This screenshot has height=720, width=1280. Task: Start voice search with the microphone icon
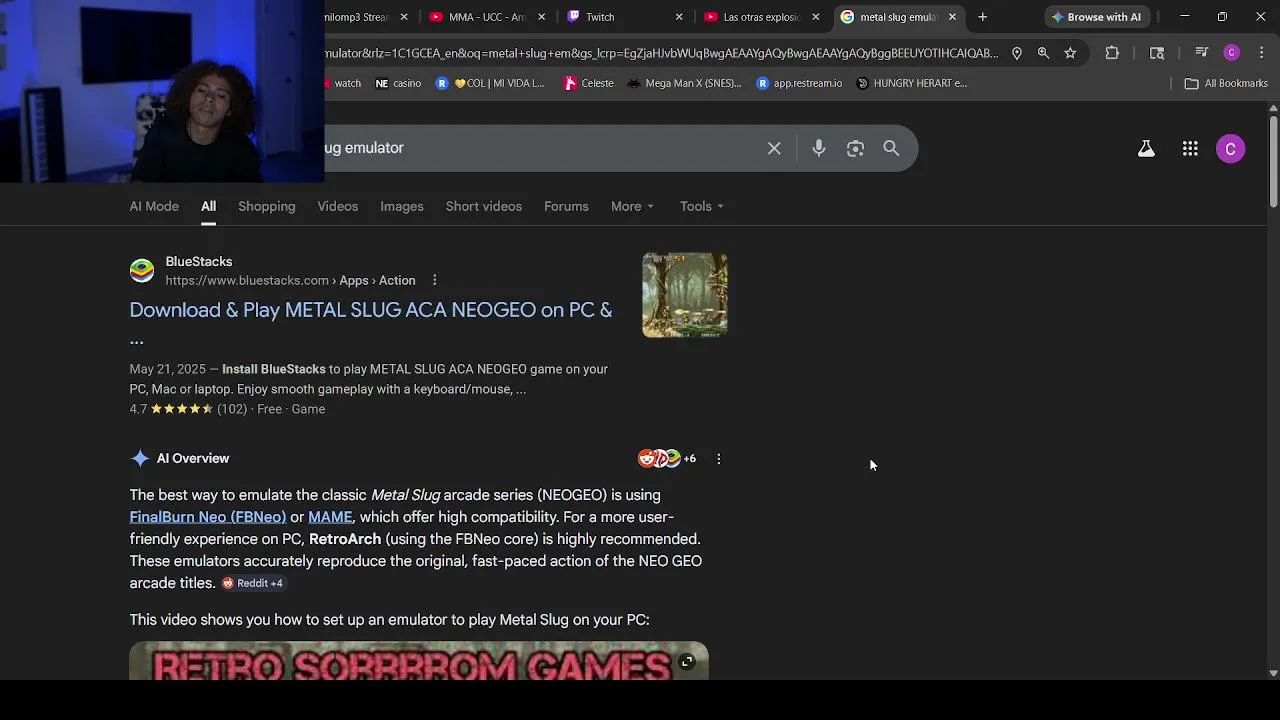[x=819, y=148]
